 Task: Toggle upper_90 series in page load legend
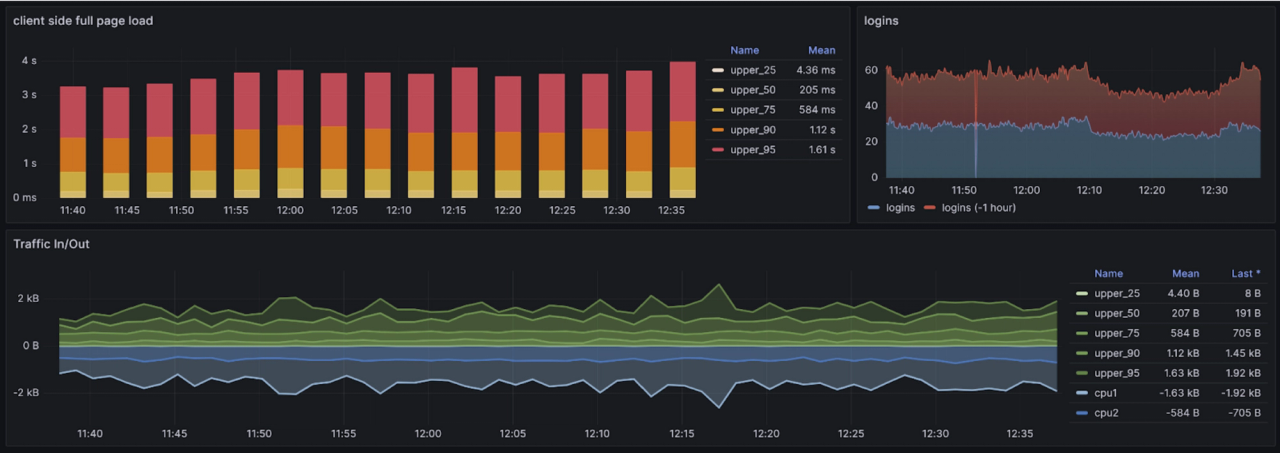[752, 130]
